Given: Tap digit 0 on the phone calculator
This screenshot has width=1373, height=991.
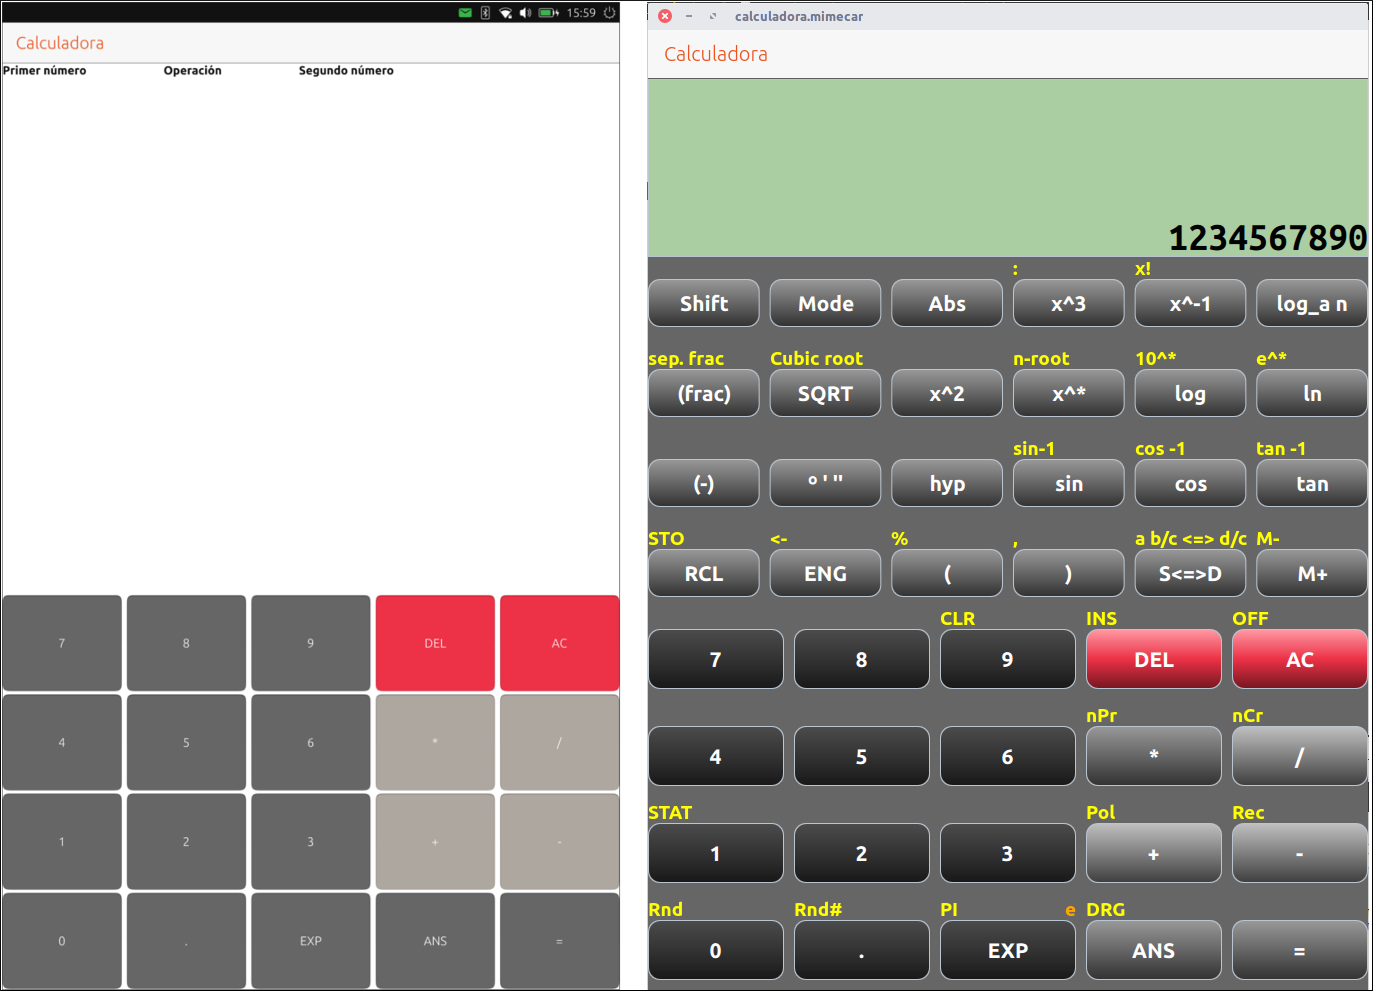Looking at the screenshot, I should tap(62, 940).
